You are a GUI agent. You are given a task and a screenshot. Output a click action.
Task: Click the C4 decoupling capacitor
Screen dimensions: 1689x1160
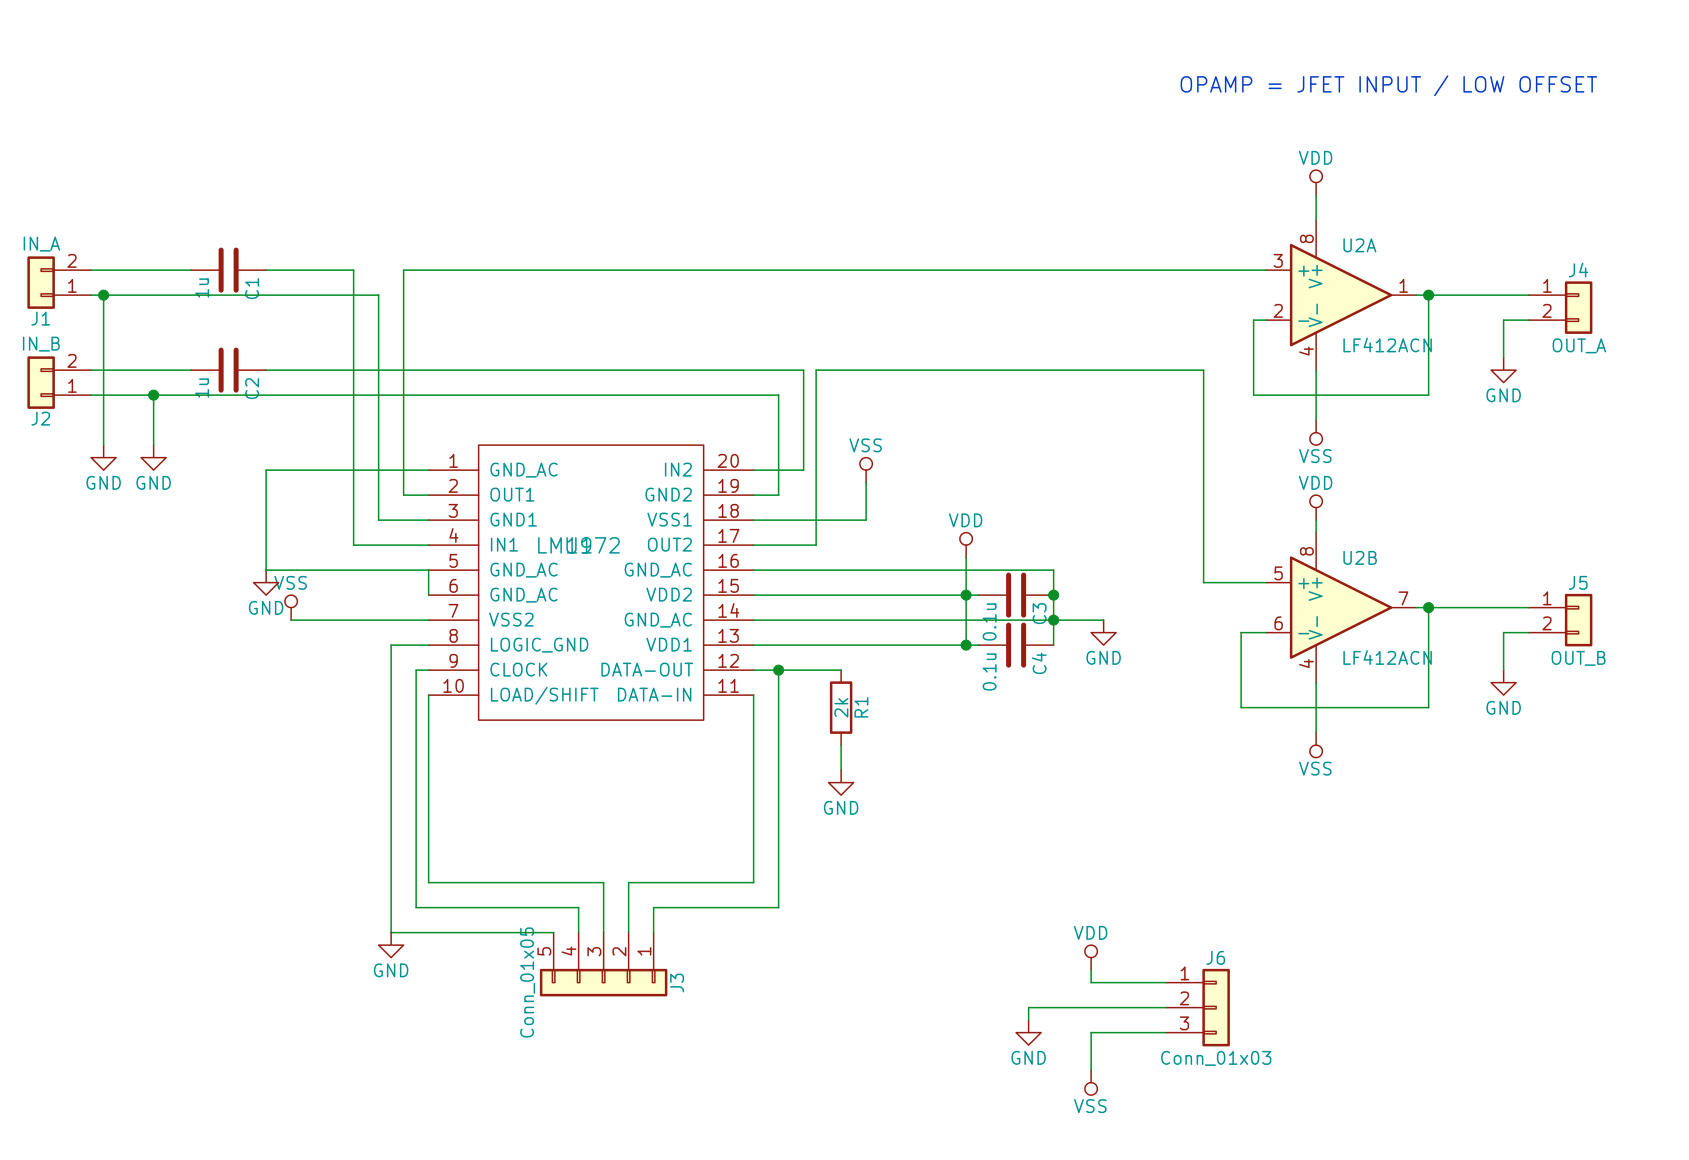[x=1016, y=645]
